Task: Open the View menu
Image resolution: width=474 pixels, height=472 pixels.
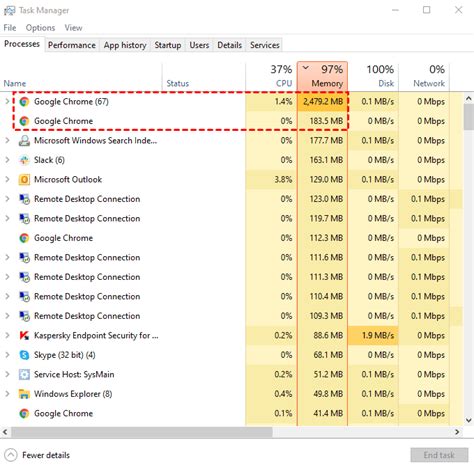Action: point(73,28)
